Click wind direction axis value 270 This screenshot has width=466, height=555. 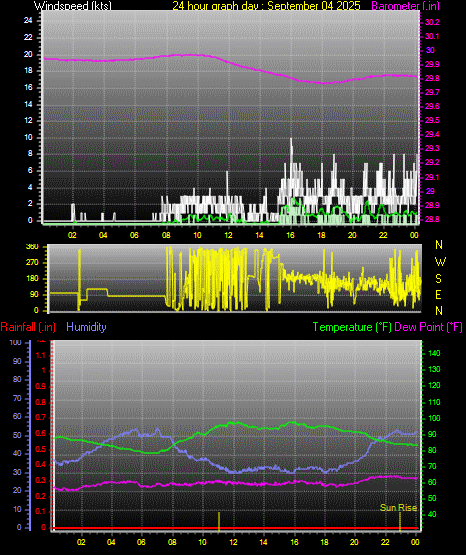click(x=32, y=263)
